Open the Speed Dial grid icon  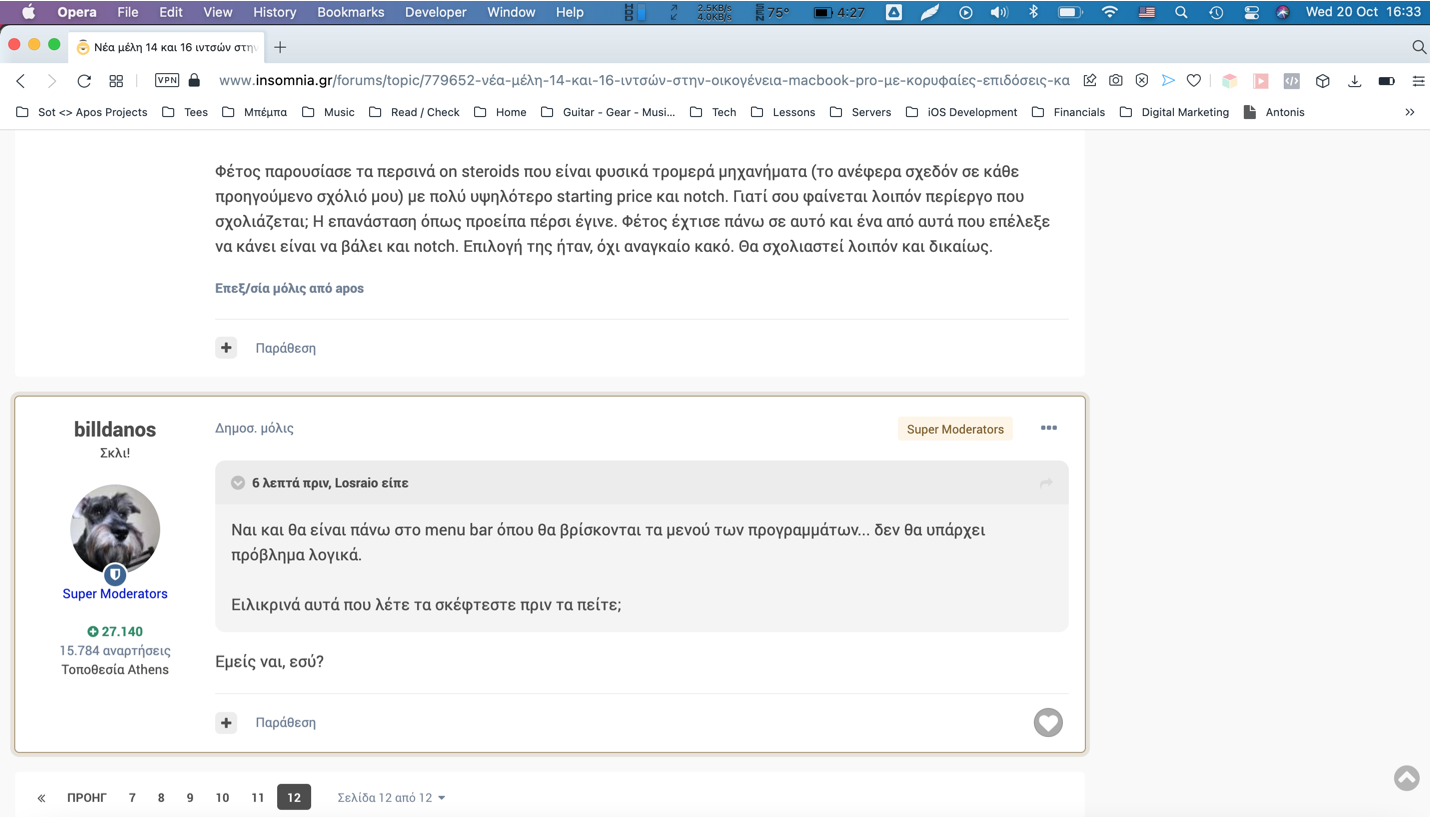click(x=116, y=81)
